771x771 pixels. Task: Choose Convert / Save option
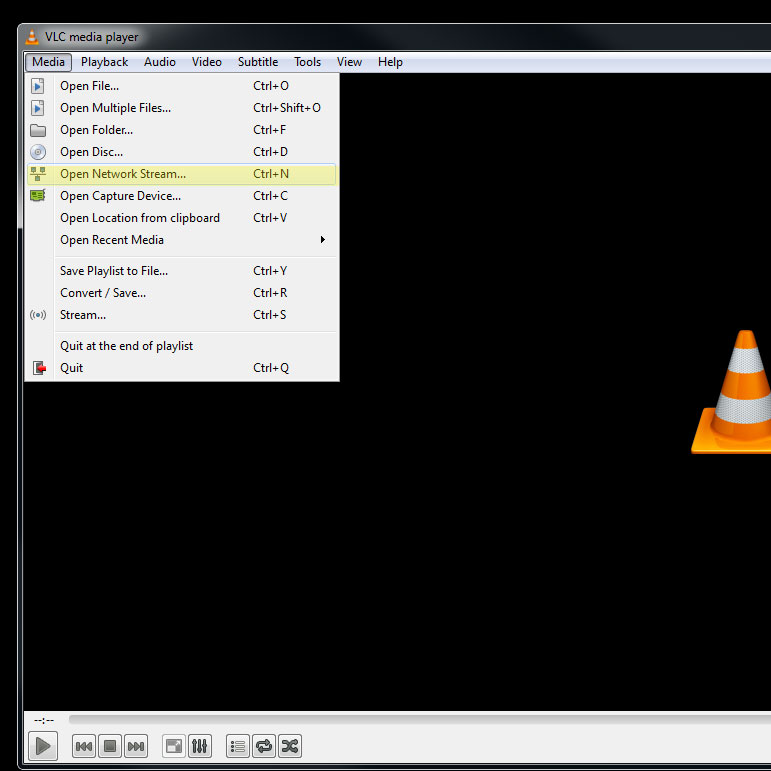(103, 293)
